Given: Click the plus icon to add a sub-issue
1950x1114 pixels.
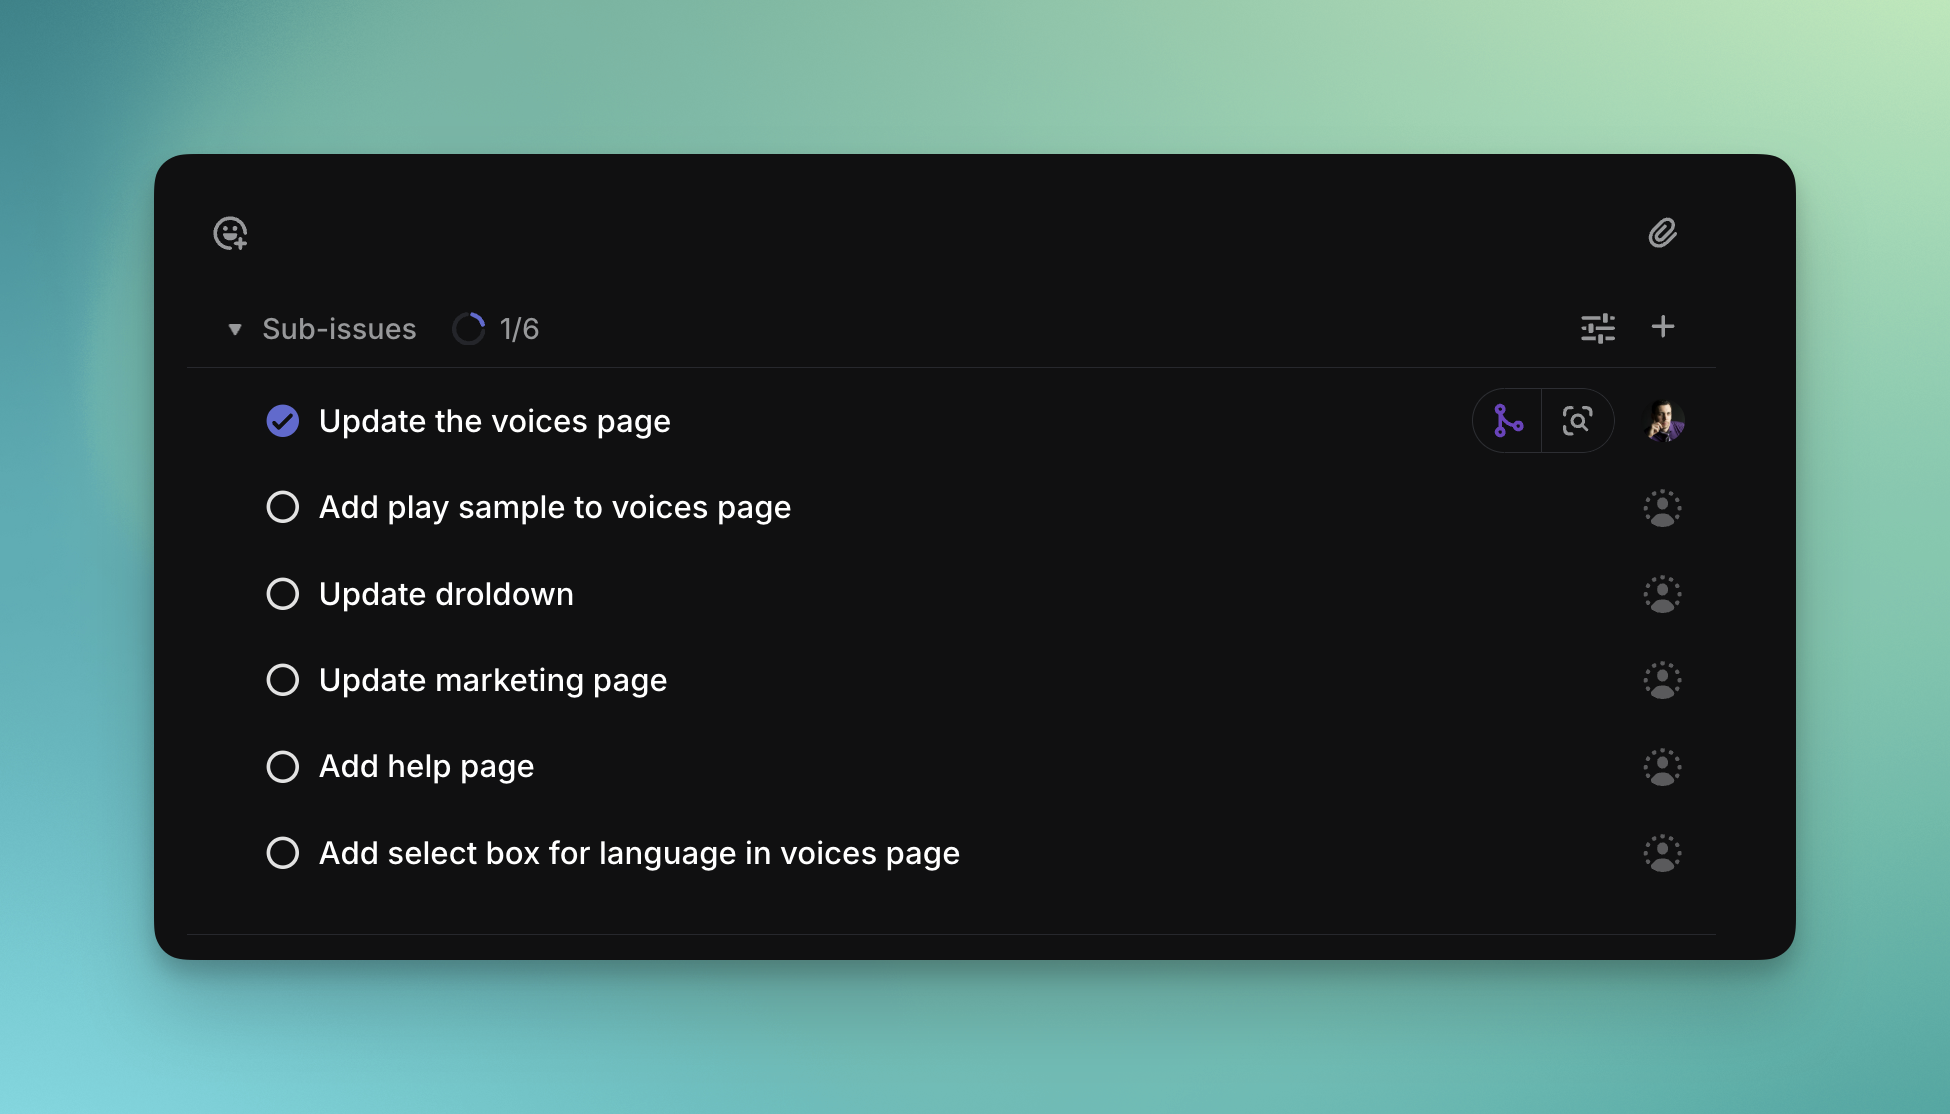Looking at the screenshot, I should [x=1664, y=327].
